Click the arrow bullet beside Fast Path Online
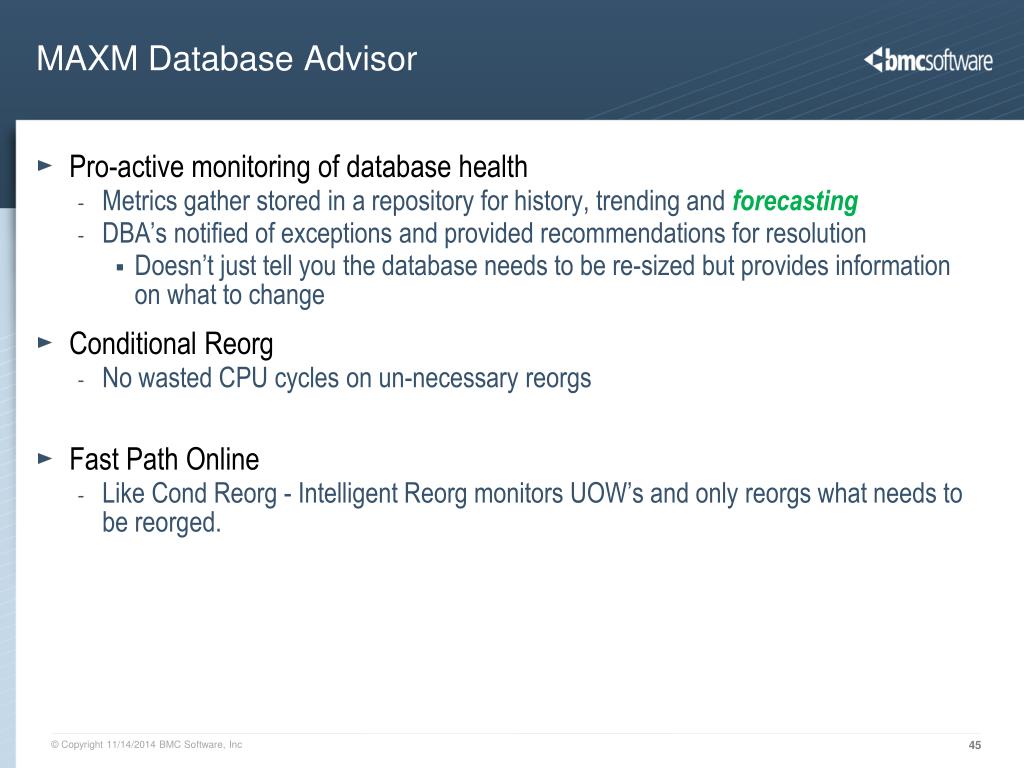Viewport: 1024px width, 768px height. (x=45, y=458)
